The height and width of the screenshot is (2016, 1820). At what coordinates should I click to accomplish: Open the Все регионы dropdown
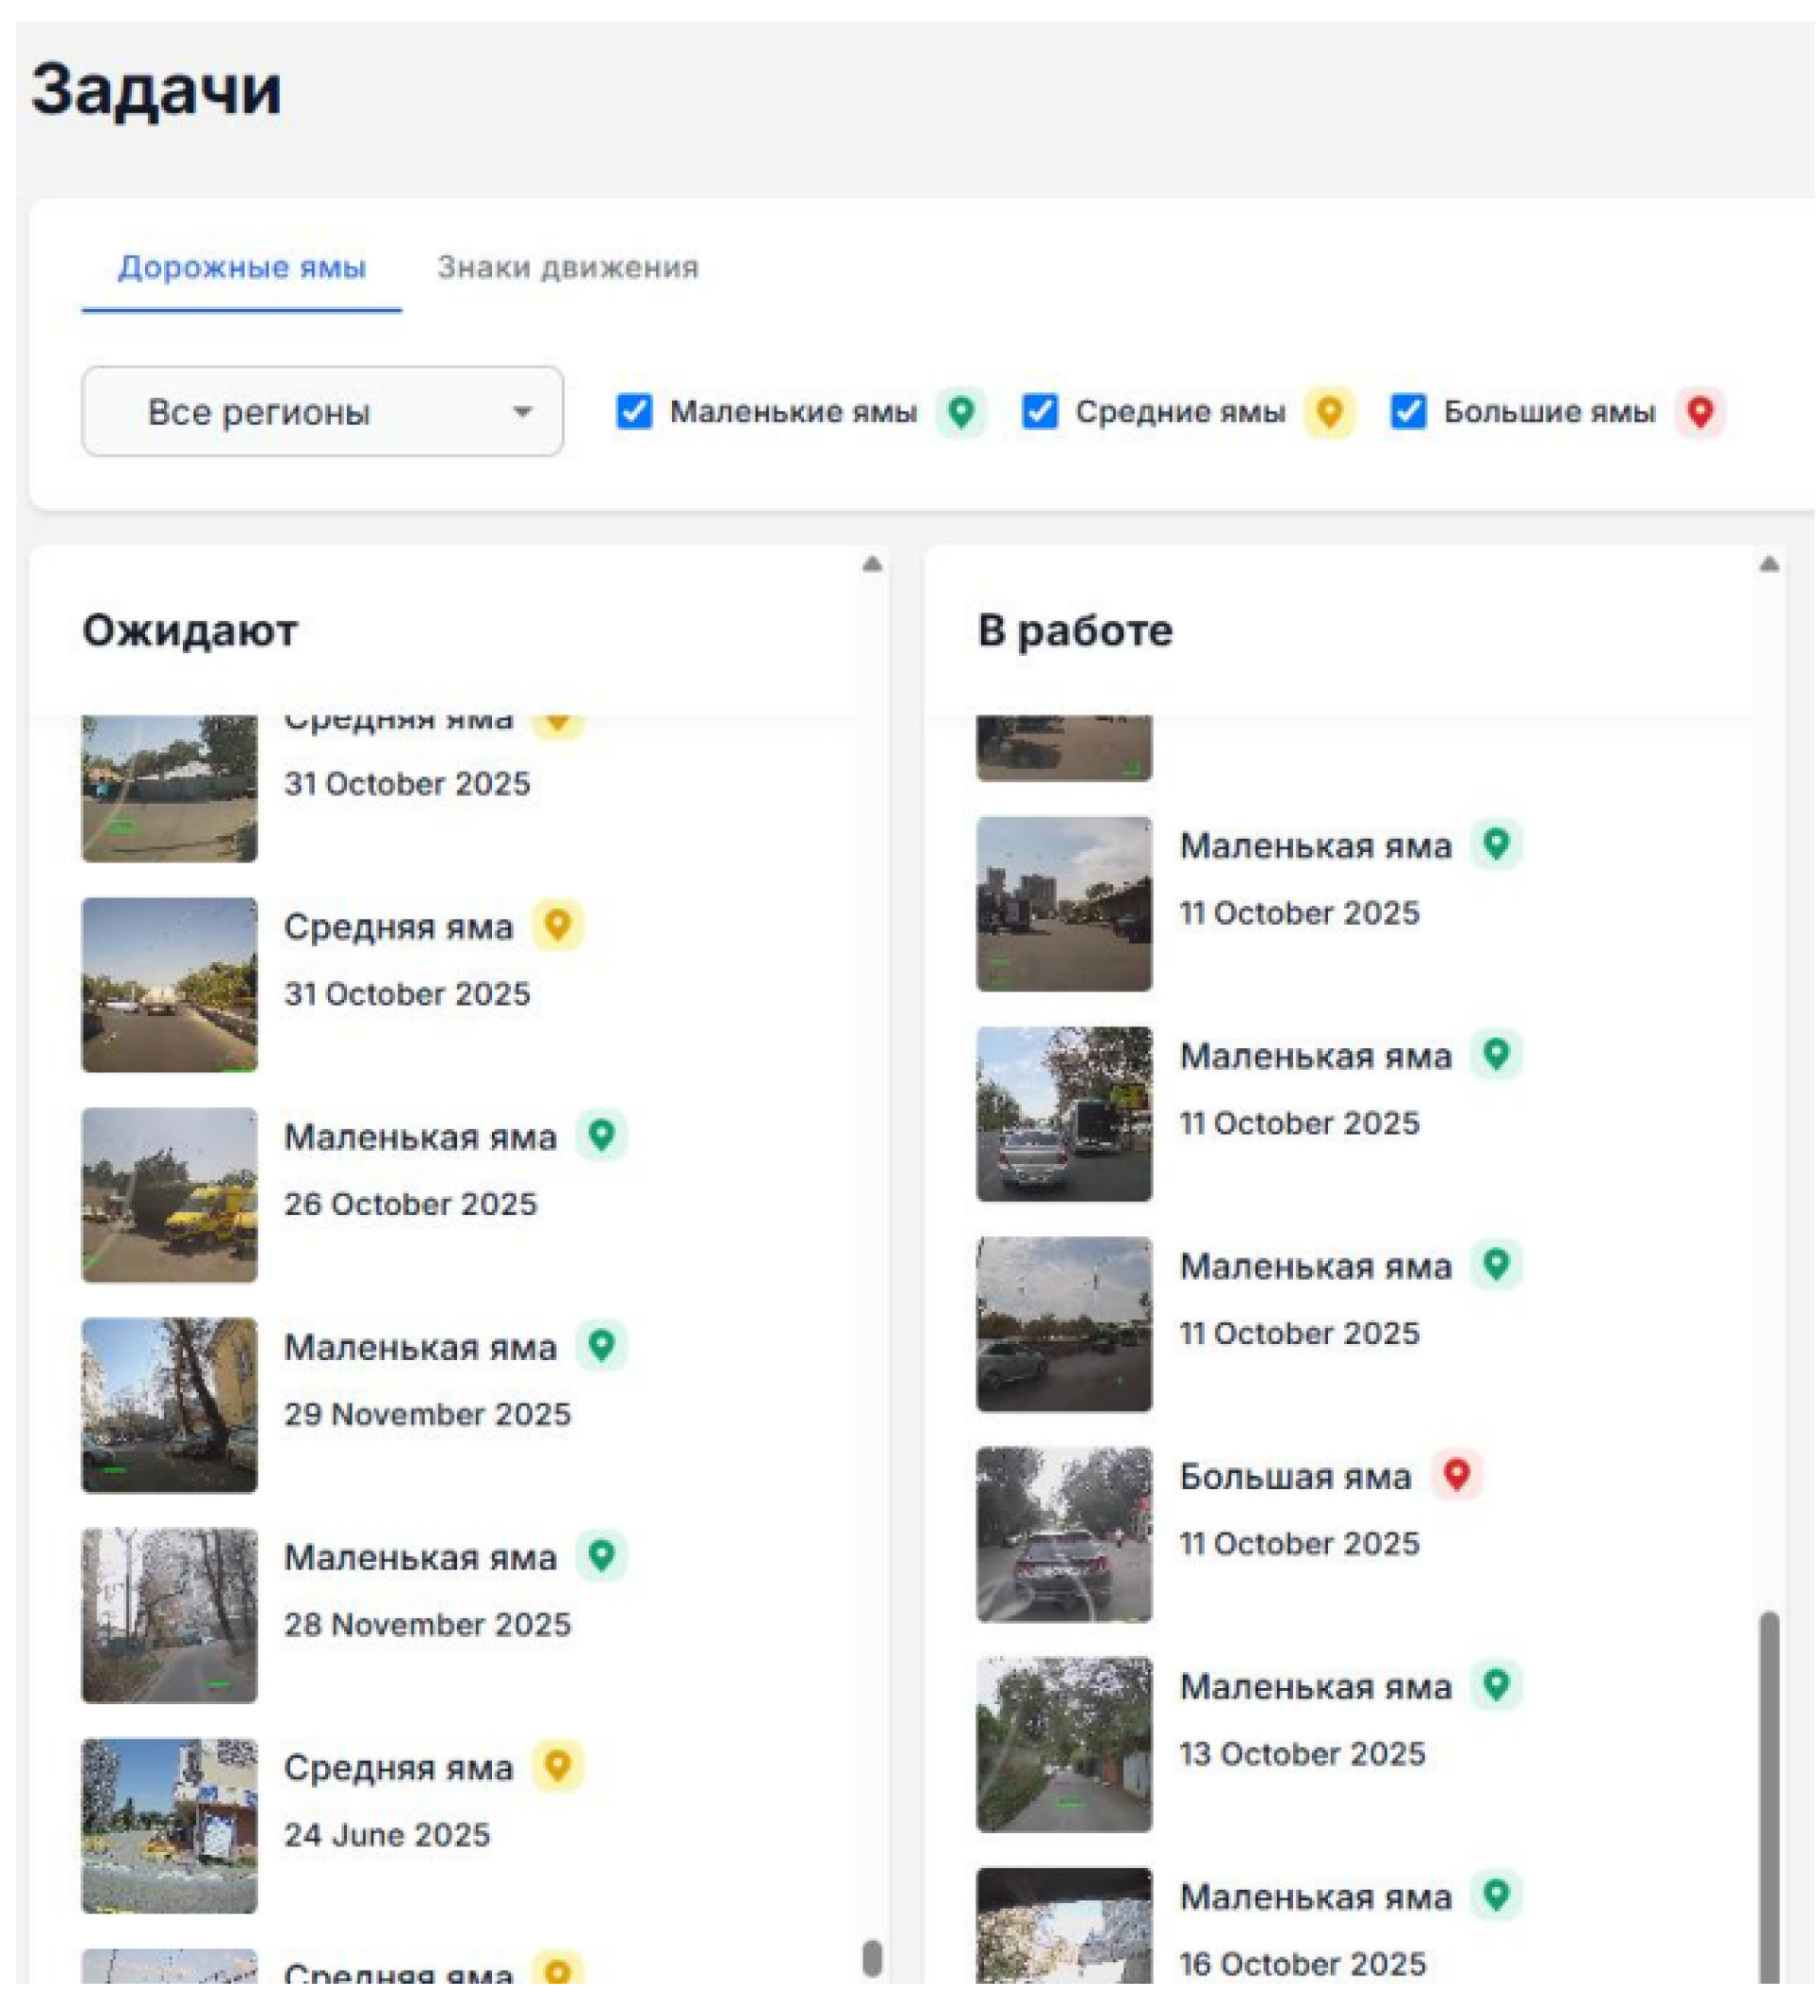[322, 412]
